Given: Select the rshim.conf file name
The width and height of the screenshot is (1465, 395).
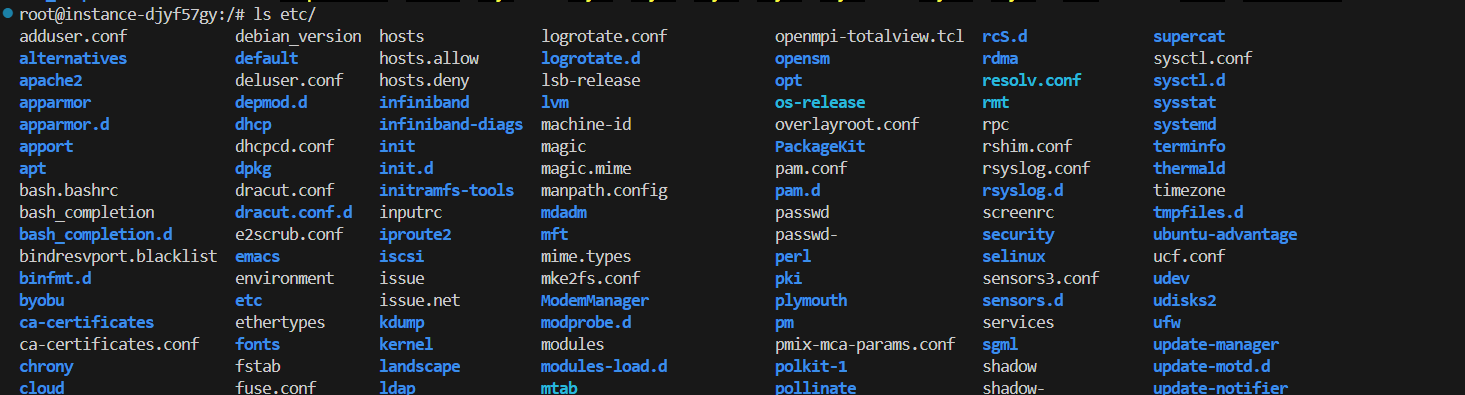Looking at the screenshot, I should [1027, 146].
